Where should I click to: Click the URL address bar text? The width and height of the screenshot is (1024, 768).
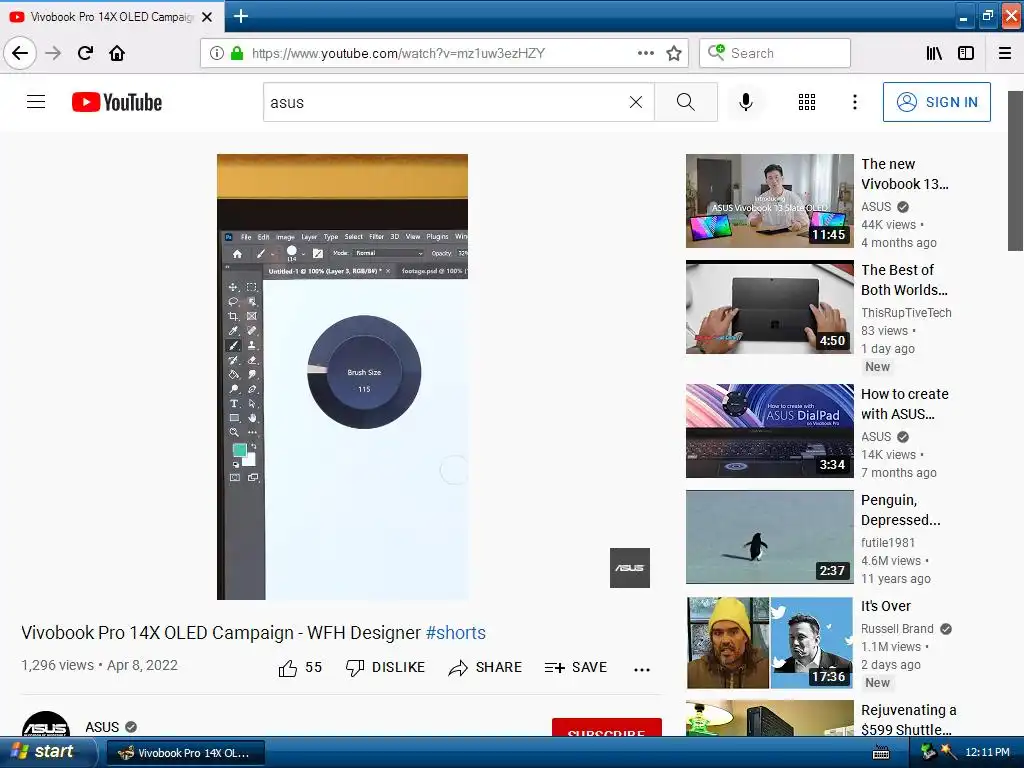[398, 53]
